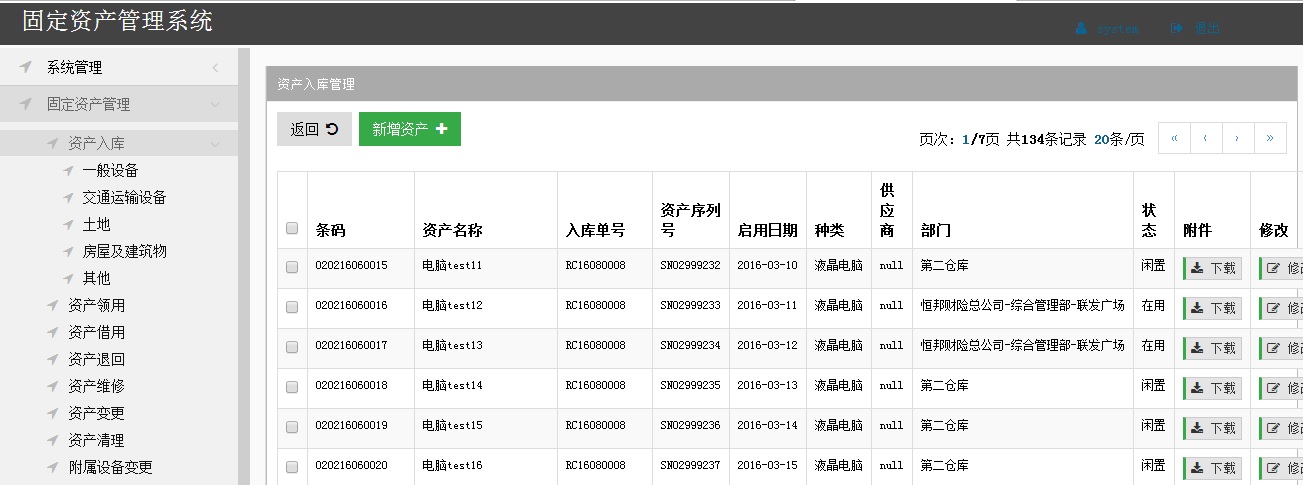Click the user icon beside system
Image resolution: width=1303 pixels, height=485 pixels.
click(1081, 29)
